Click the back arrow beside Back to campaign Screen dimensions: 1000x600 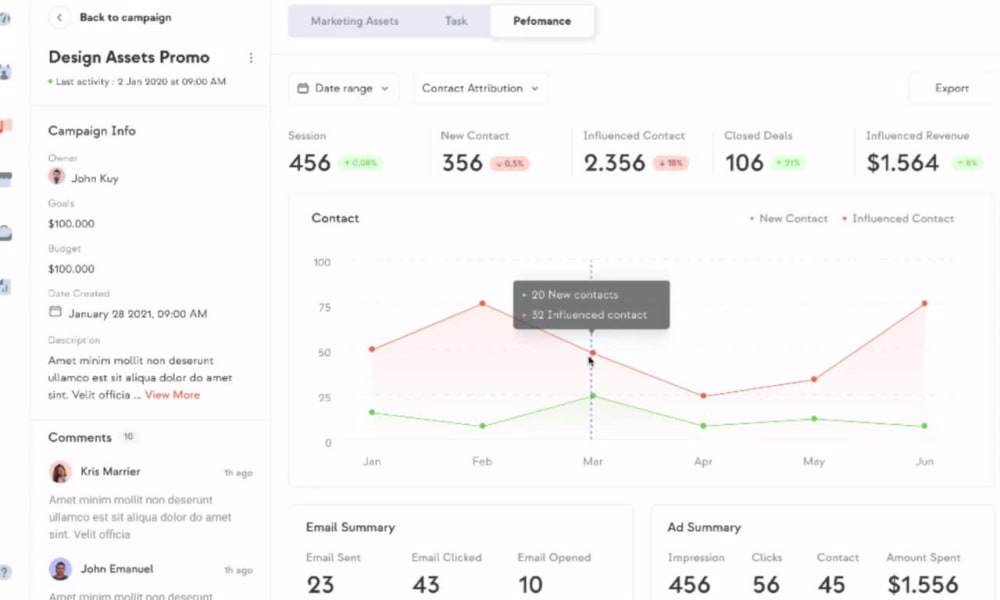tap(59, 17)
